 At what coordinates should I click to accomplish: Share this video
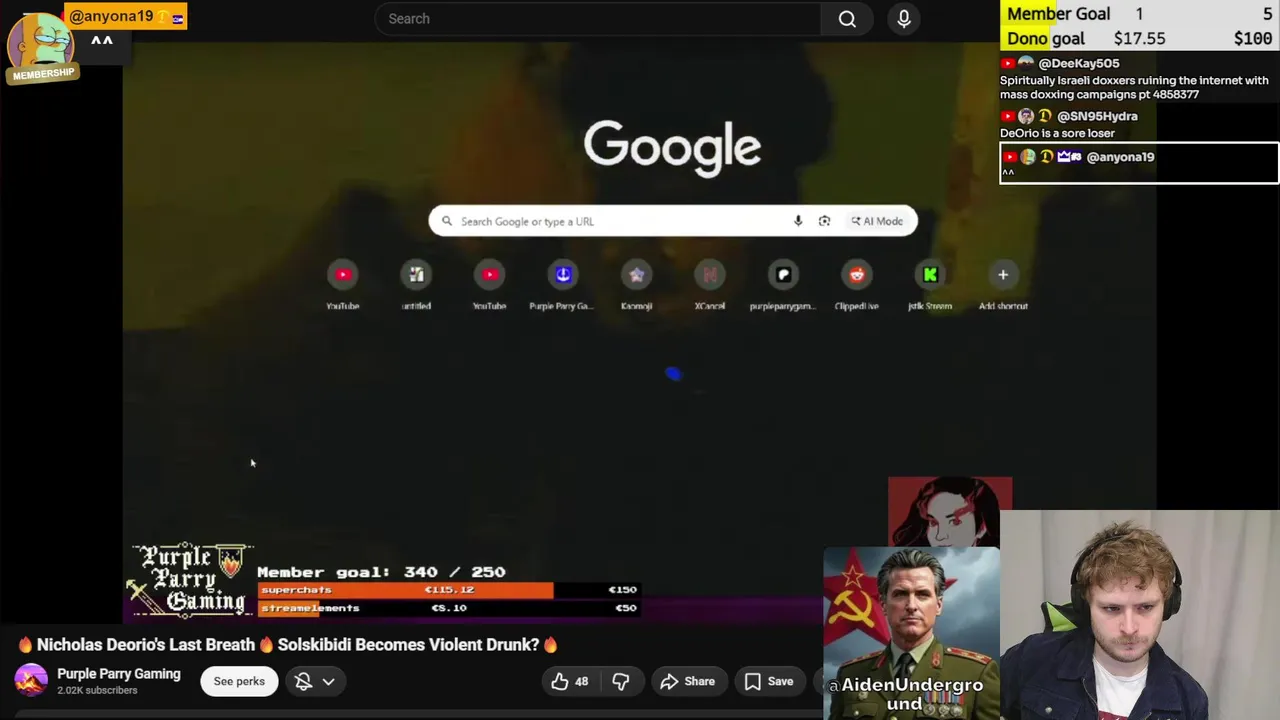(688, 682)
